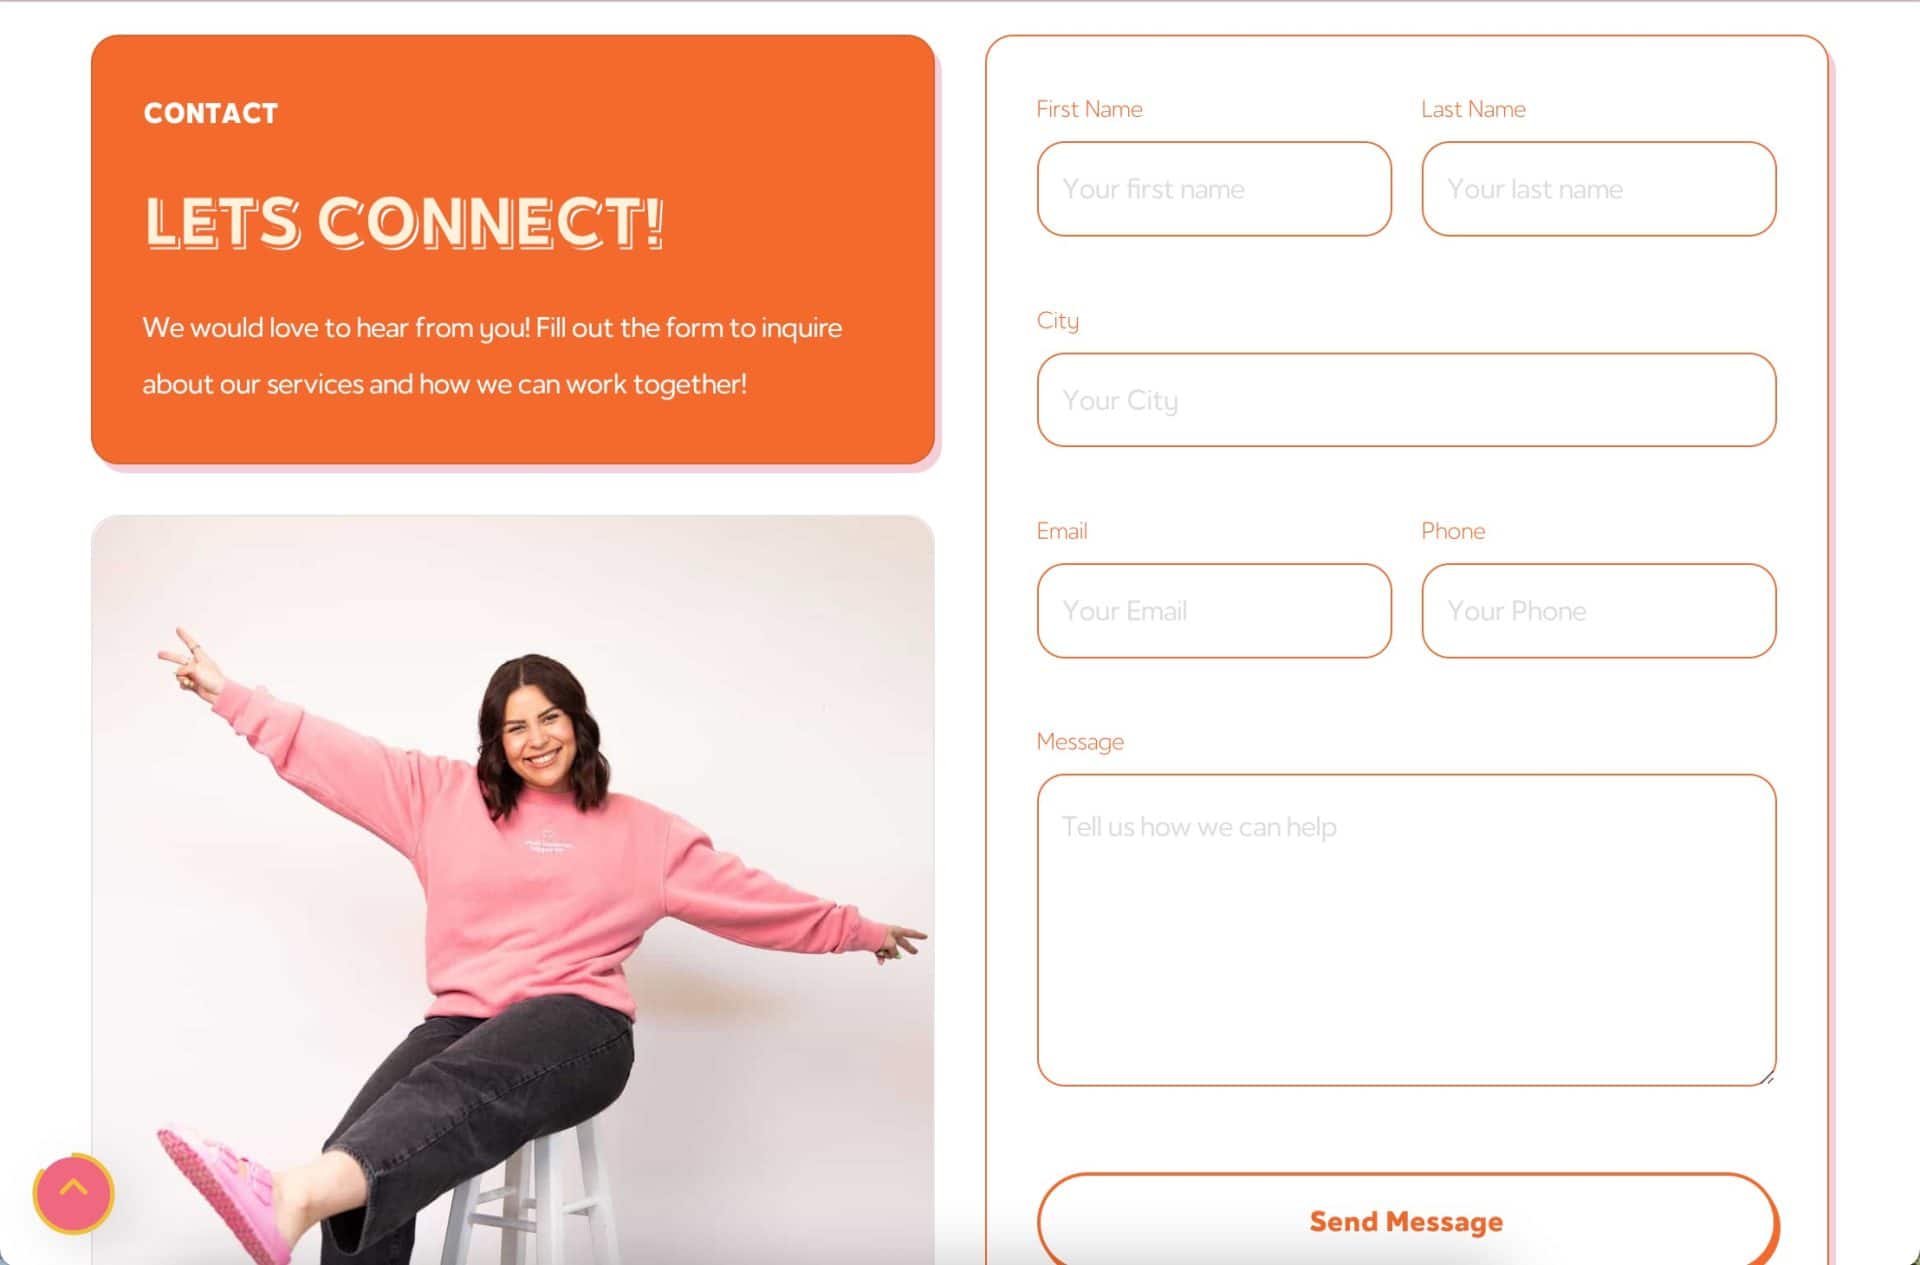Click the LETS CONNECT! heading
This screenshot has height=1265, width=1920.
click(x=404, y=222)
